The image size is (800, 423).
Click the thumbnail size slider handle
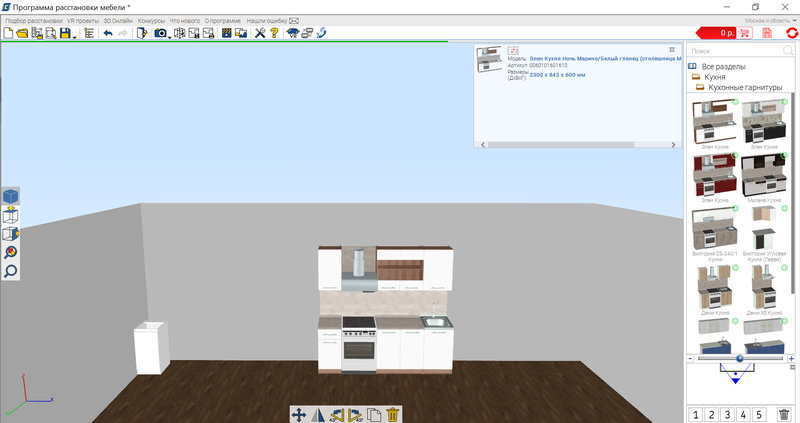pos(739,359)
